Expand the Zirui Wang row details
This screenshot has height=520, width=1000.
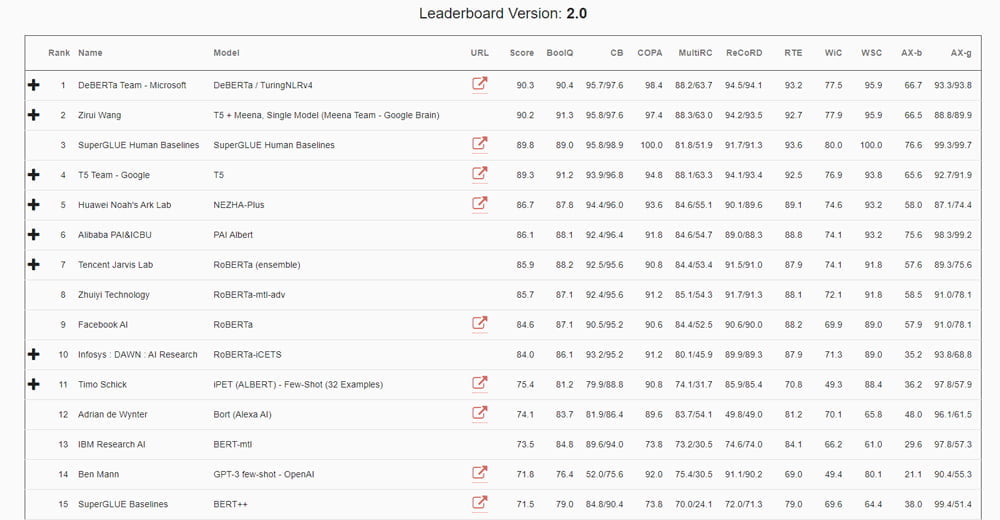pos(34,116)
